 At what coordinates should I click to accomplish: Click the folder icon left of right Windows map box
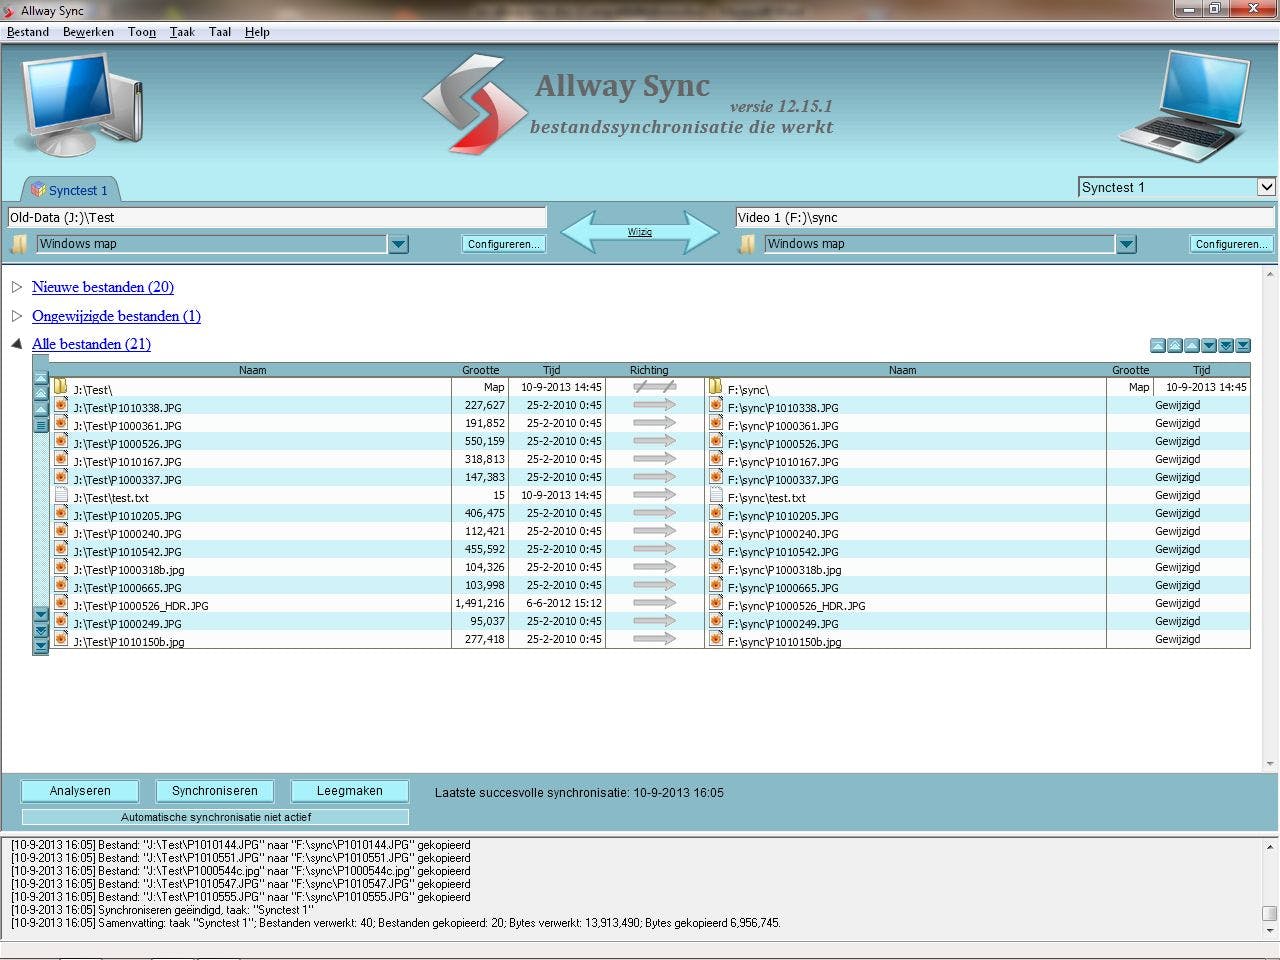(747, 244)
